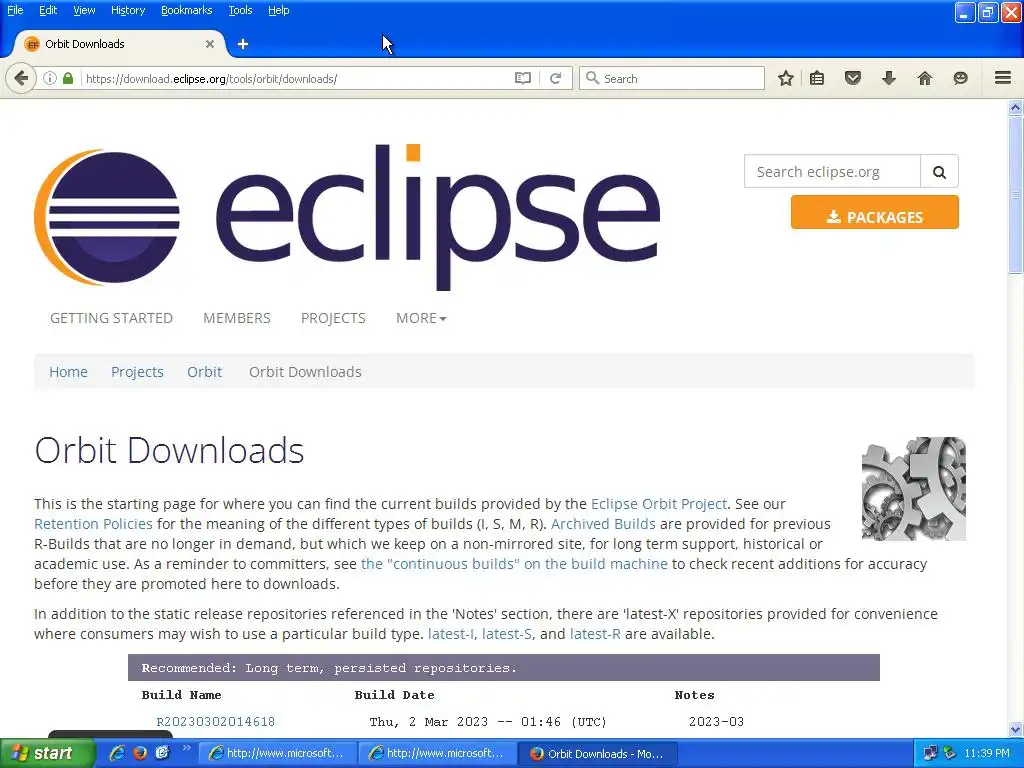Open build R20230302014618 link
The width and height of the screenshot is (1024, 768).
(x=216, y=722)
